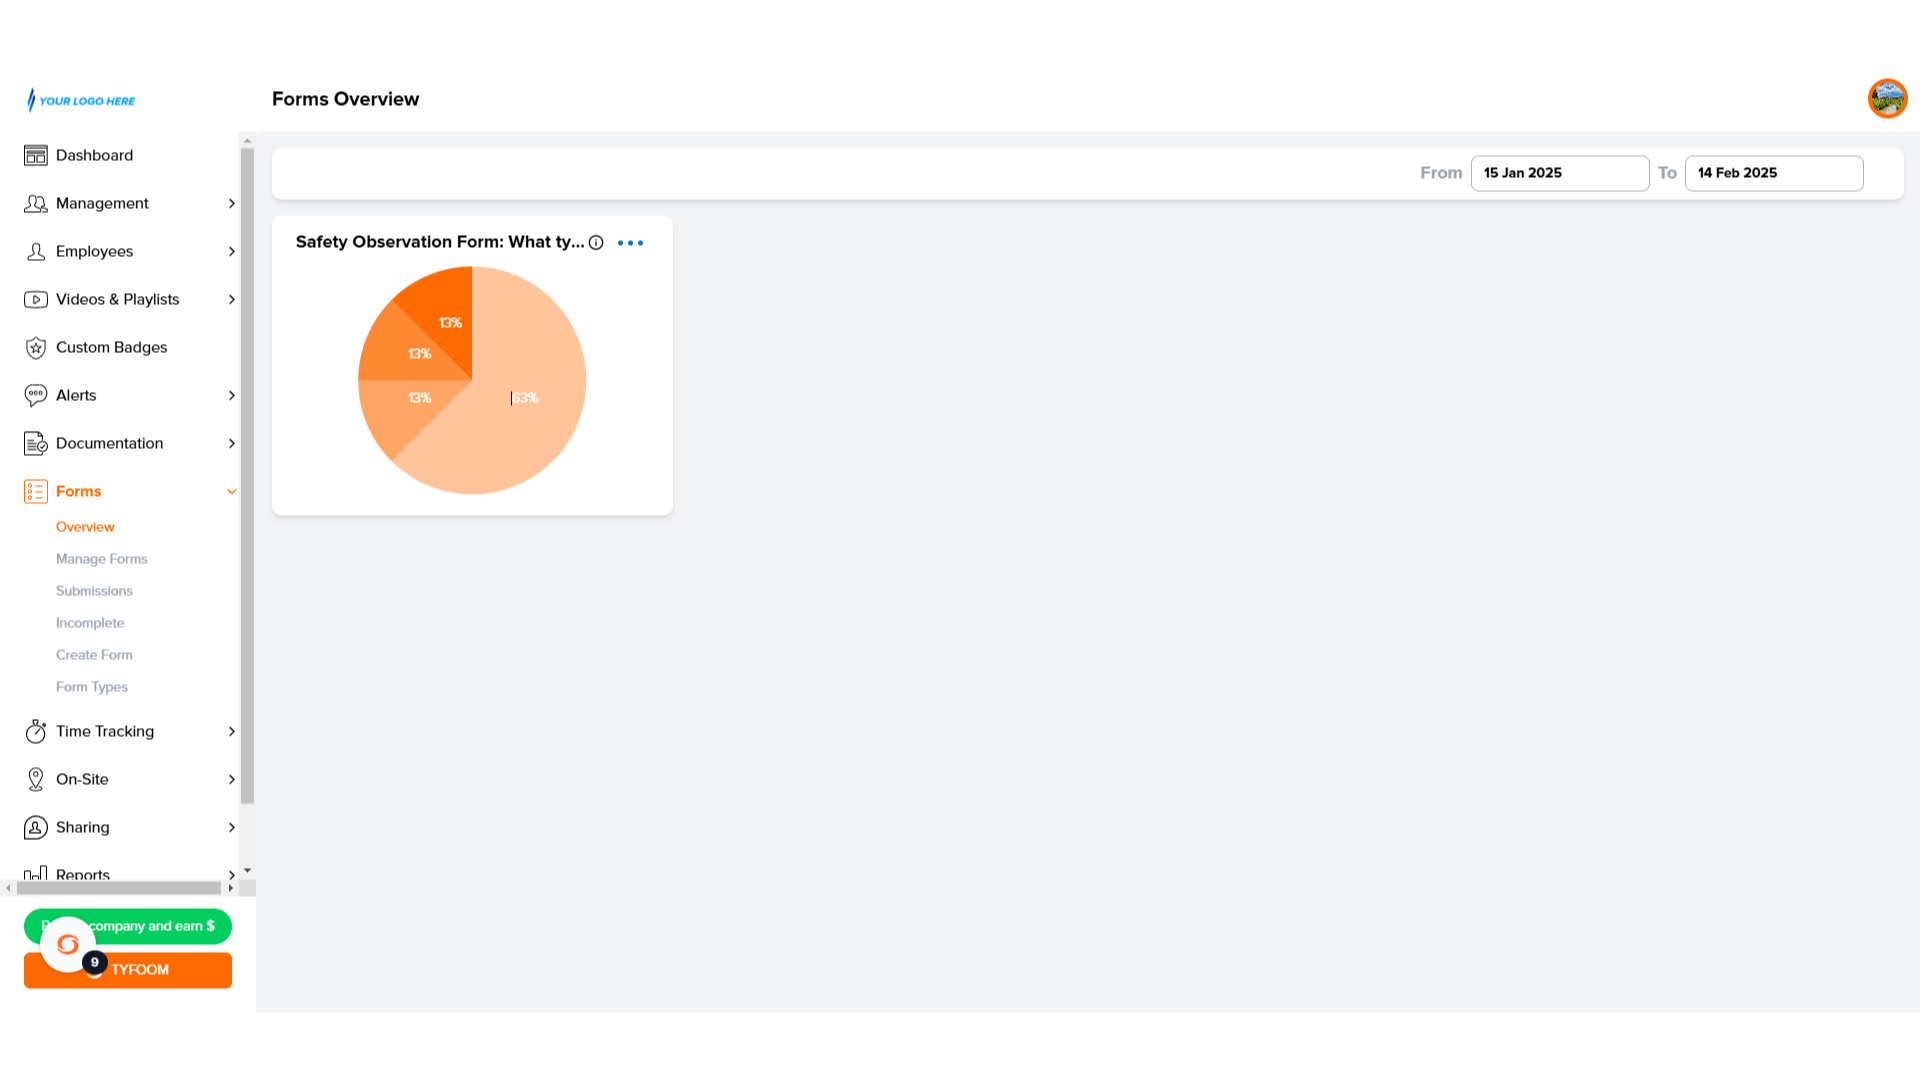The height and width of the screenshot is (1080, 1920).
Task: Select Overview under Forms section
Action: tap(84, 526)
